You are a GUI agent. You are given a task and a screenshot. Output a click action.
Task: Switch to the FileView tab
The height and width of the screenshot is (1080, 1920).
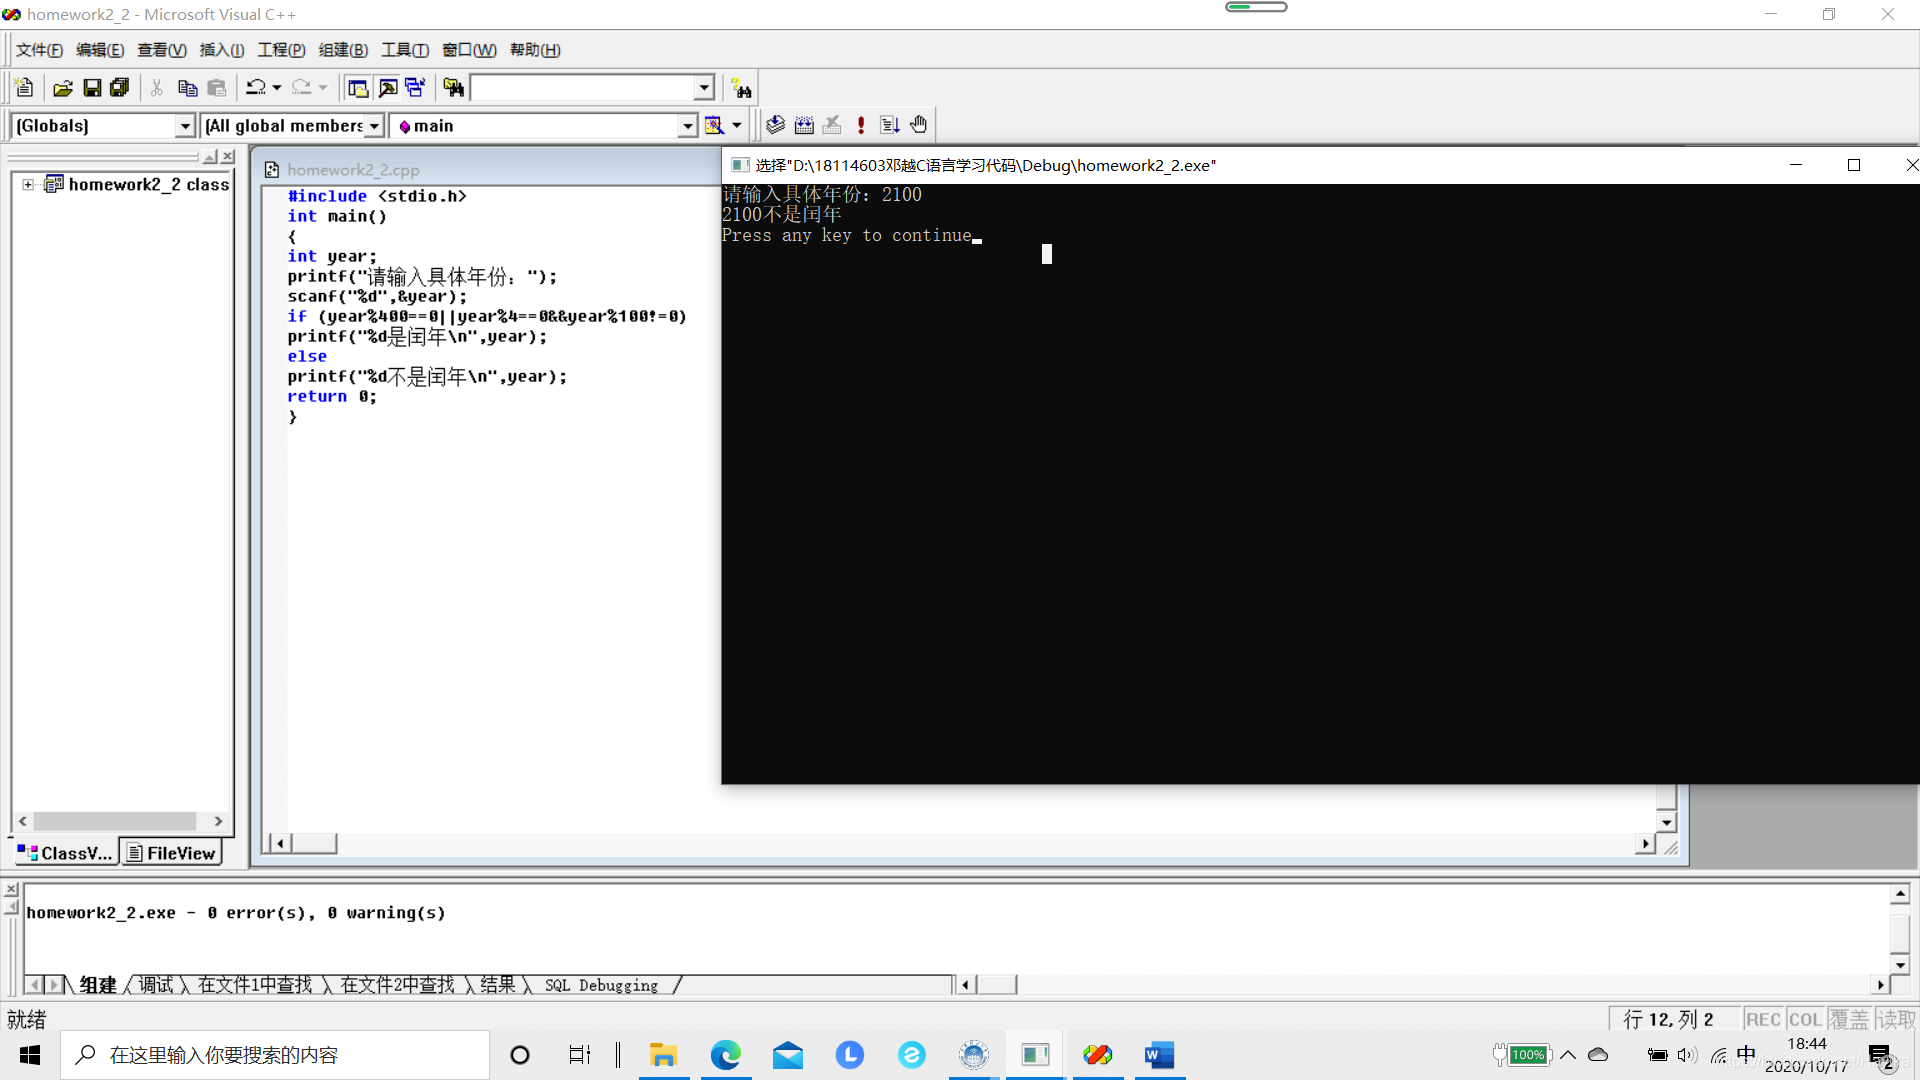coord(171,853)
